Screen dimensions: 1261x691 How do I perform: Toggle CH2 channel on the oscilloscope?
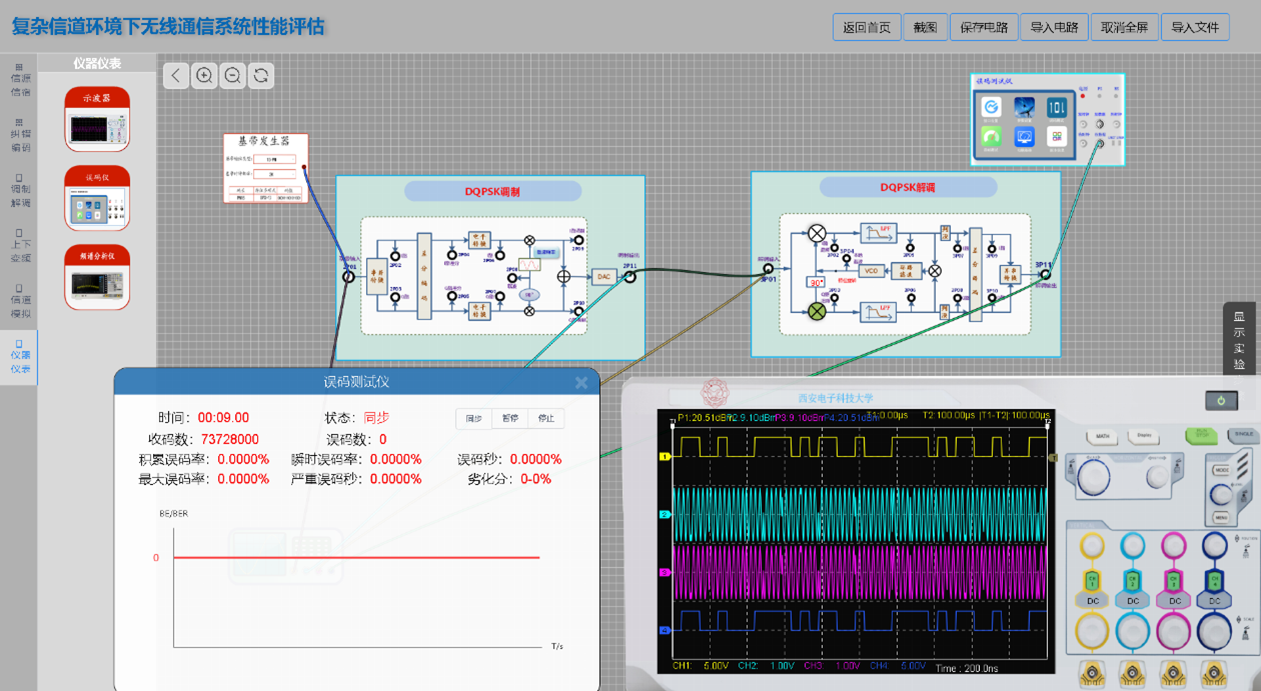(x=1132, y=581)
